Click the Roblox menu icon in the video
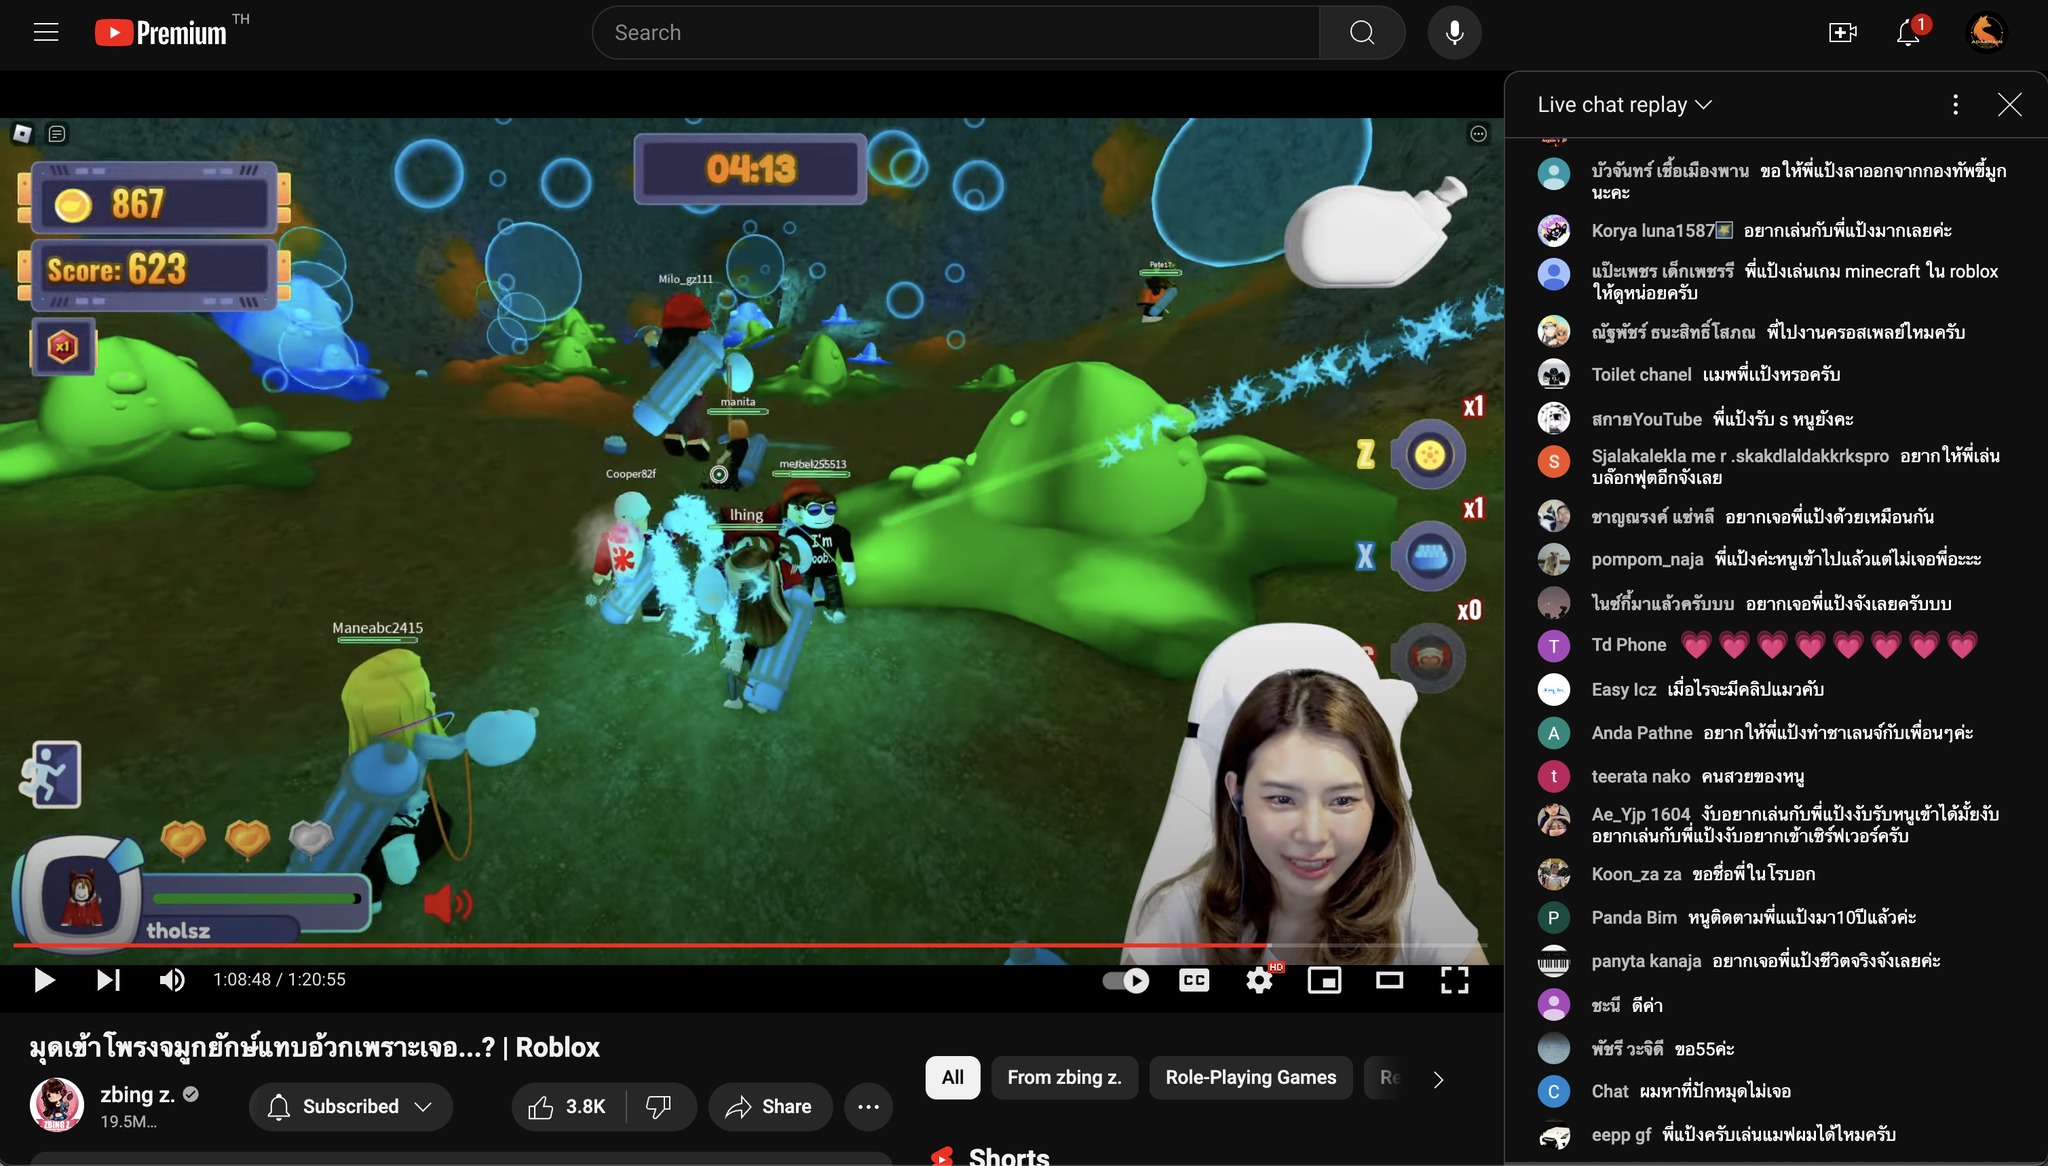The image size is (2048, 1166). pos(22,133)
